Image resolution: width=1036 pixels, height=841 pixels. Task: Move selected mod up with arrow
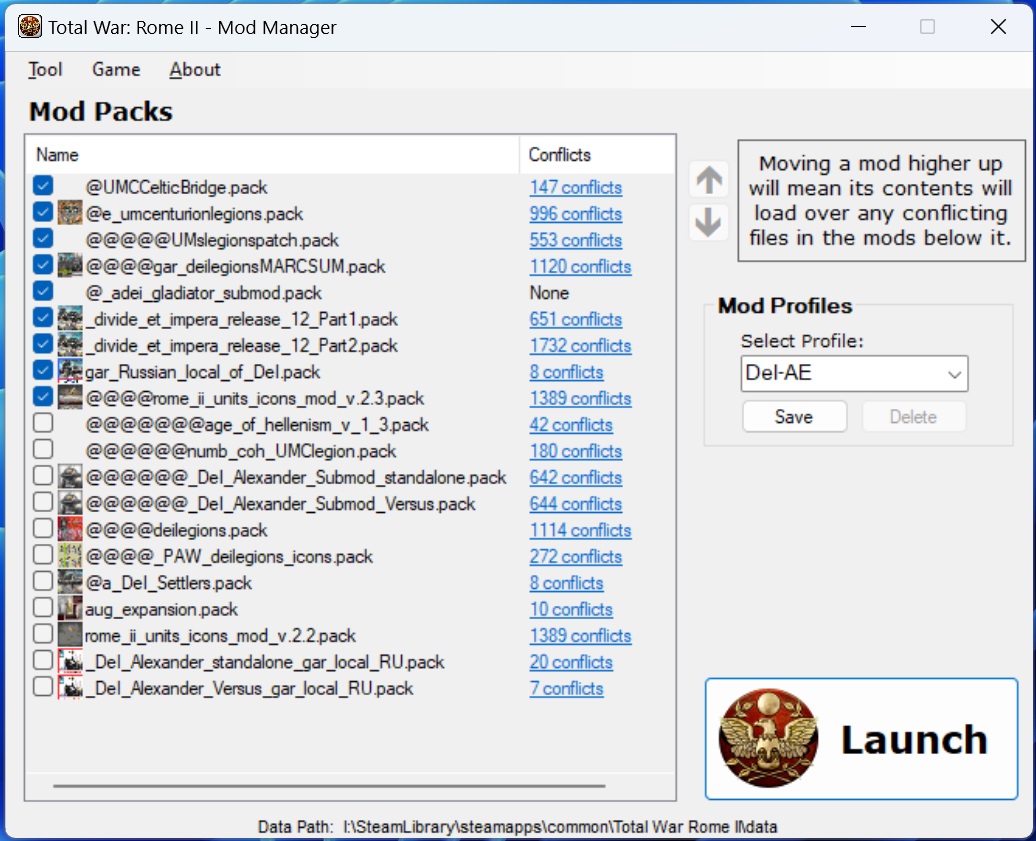click(709, 180)
